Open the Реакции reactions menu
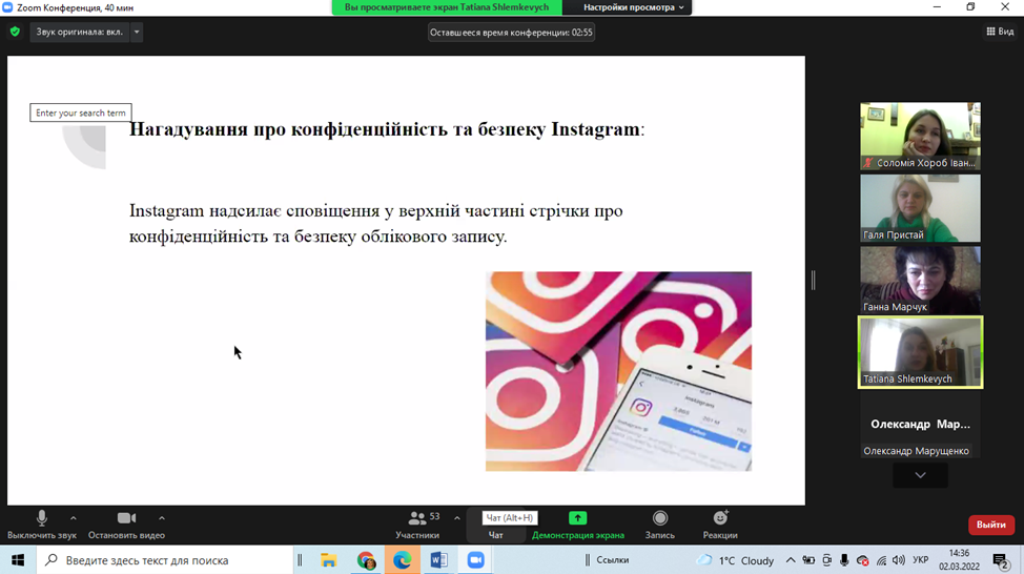 coord(720,525)
